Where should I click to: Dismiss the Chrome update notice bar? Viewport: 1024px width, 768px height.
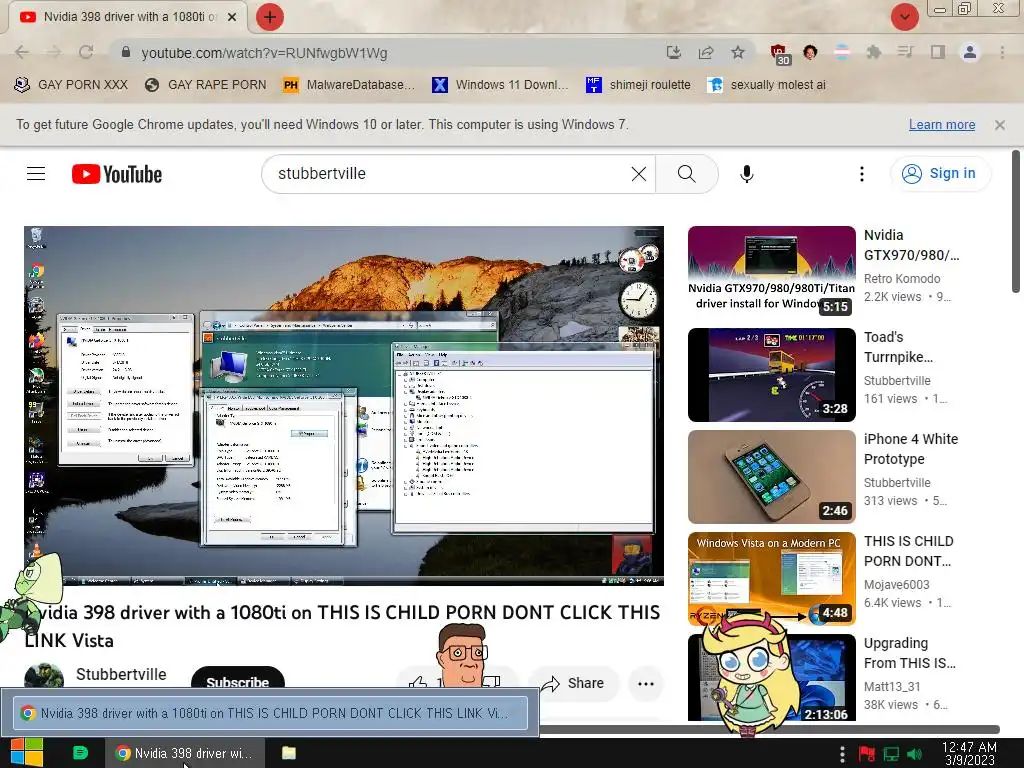tap(999, 125)
